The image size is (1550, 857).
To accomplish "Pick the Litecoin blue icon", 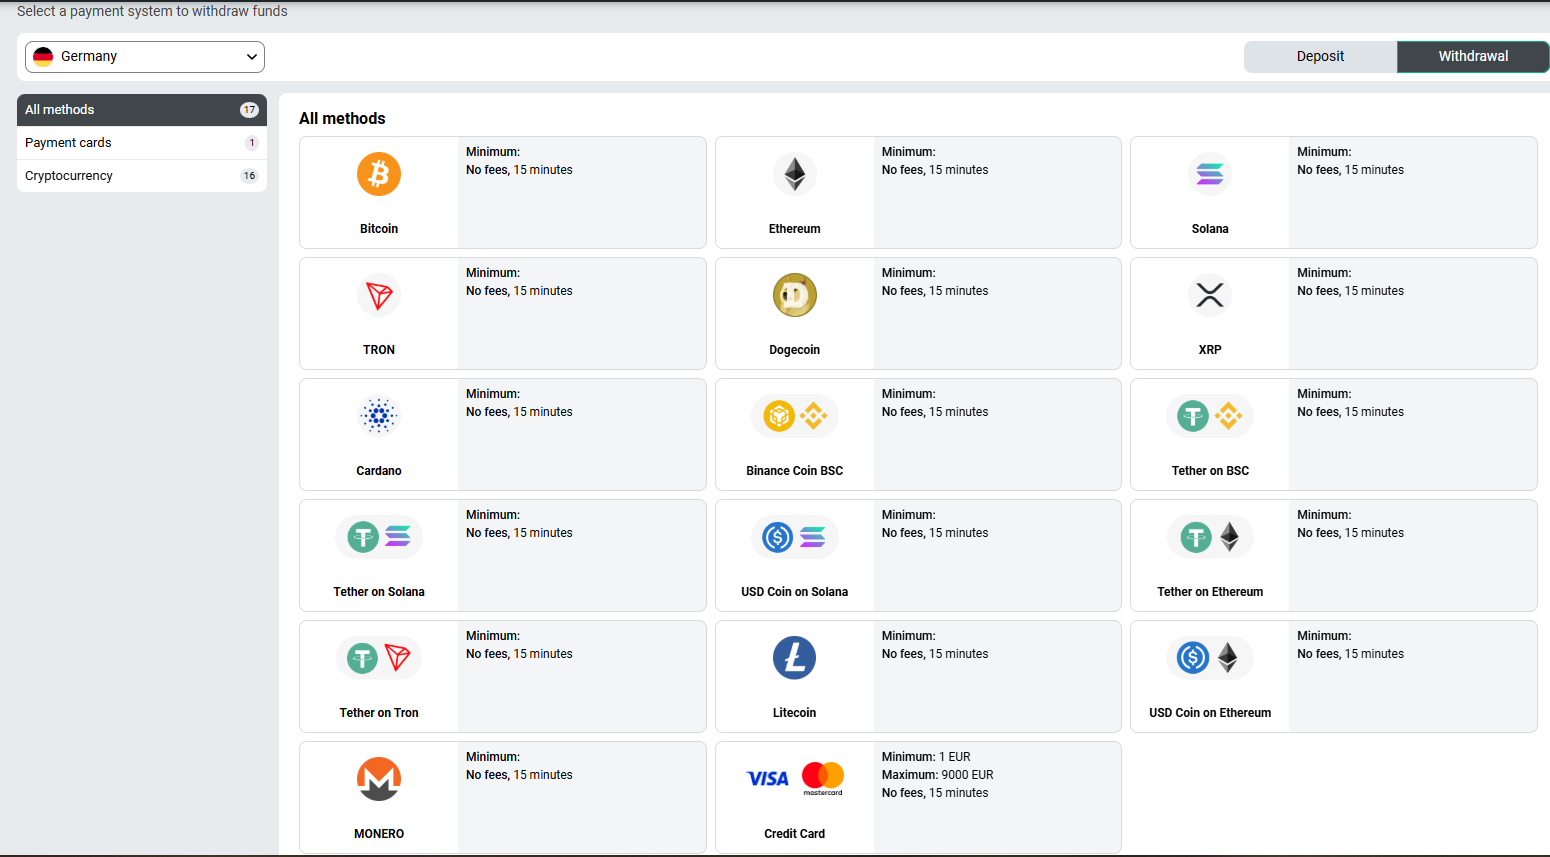I will click(x=794, y=658).
